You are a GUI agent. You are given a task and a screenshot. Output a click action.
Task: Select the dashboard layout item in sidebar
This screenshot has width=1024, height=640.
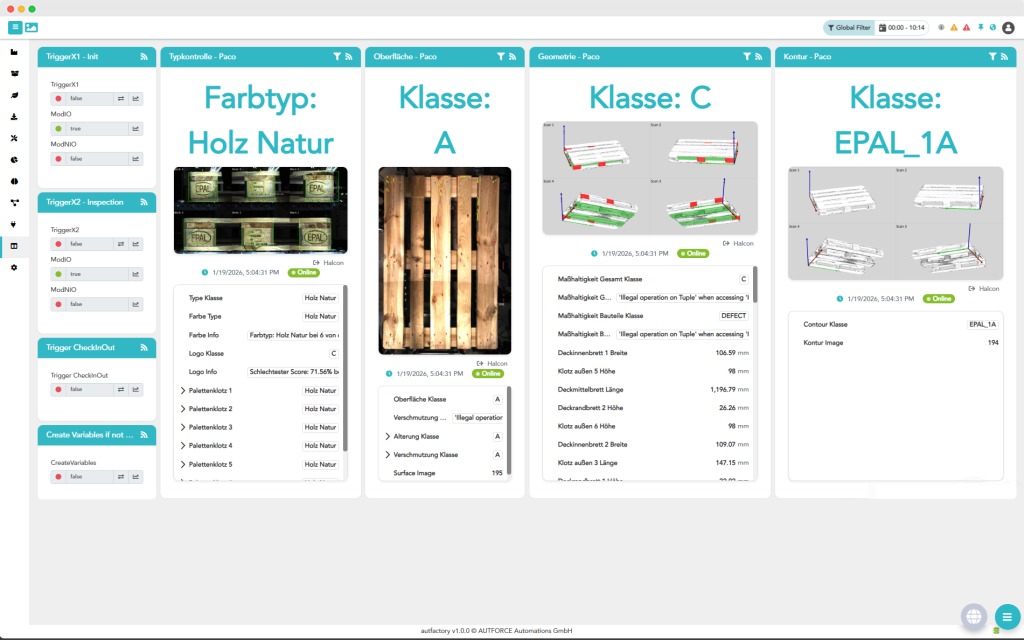tap(14, 246)
